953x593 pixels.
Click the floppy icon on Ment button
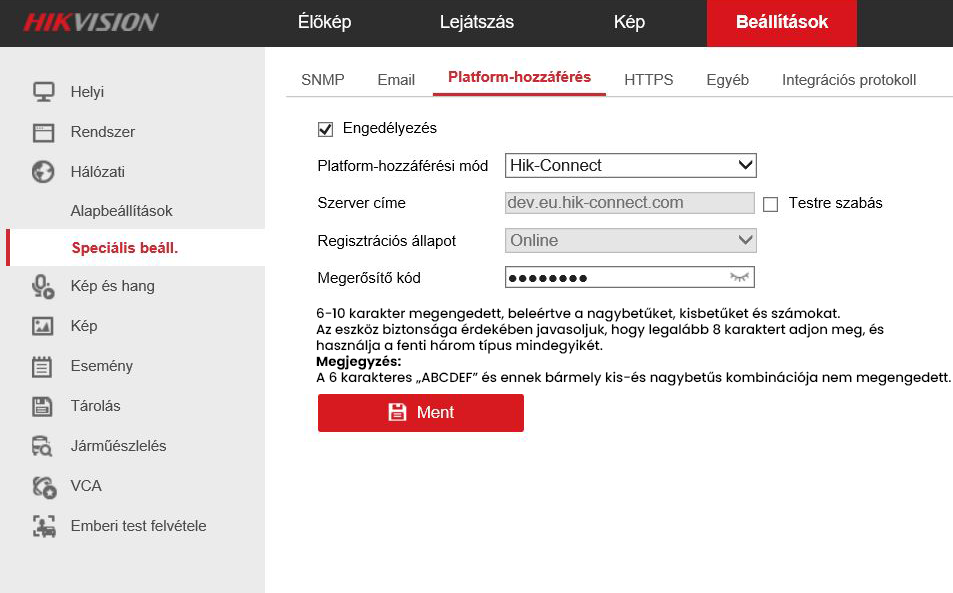click(397, 413)
